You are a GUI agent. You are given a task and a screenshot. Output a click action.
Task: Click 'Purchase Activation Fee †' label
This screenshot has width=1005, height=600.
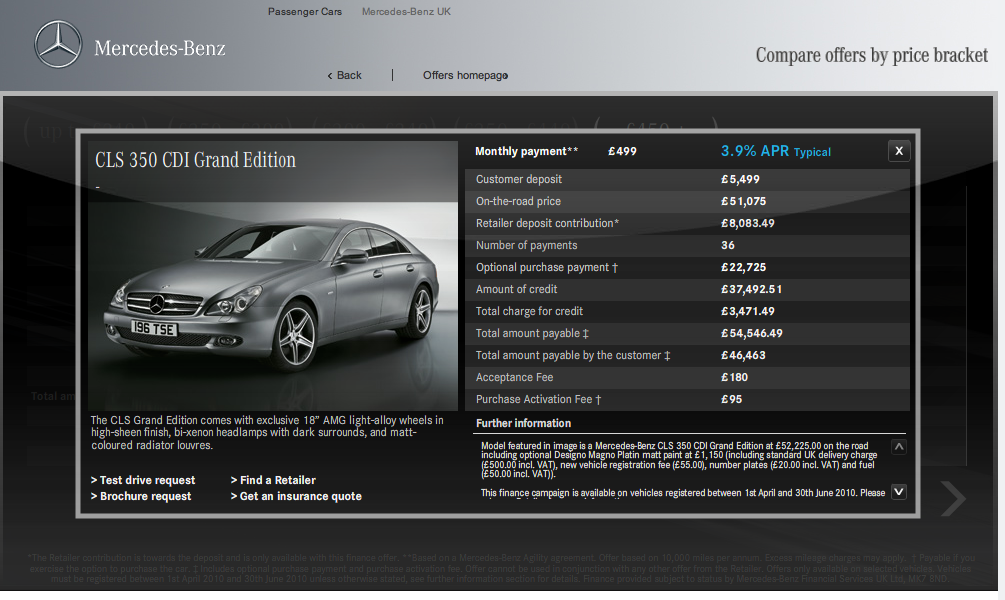tap(538, 399)
